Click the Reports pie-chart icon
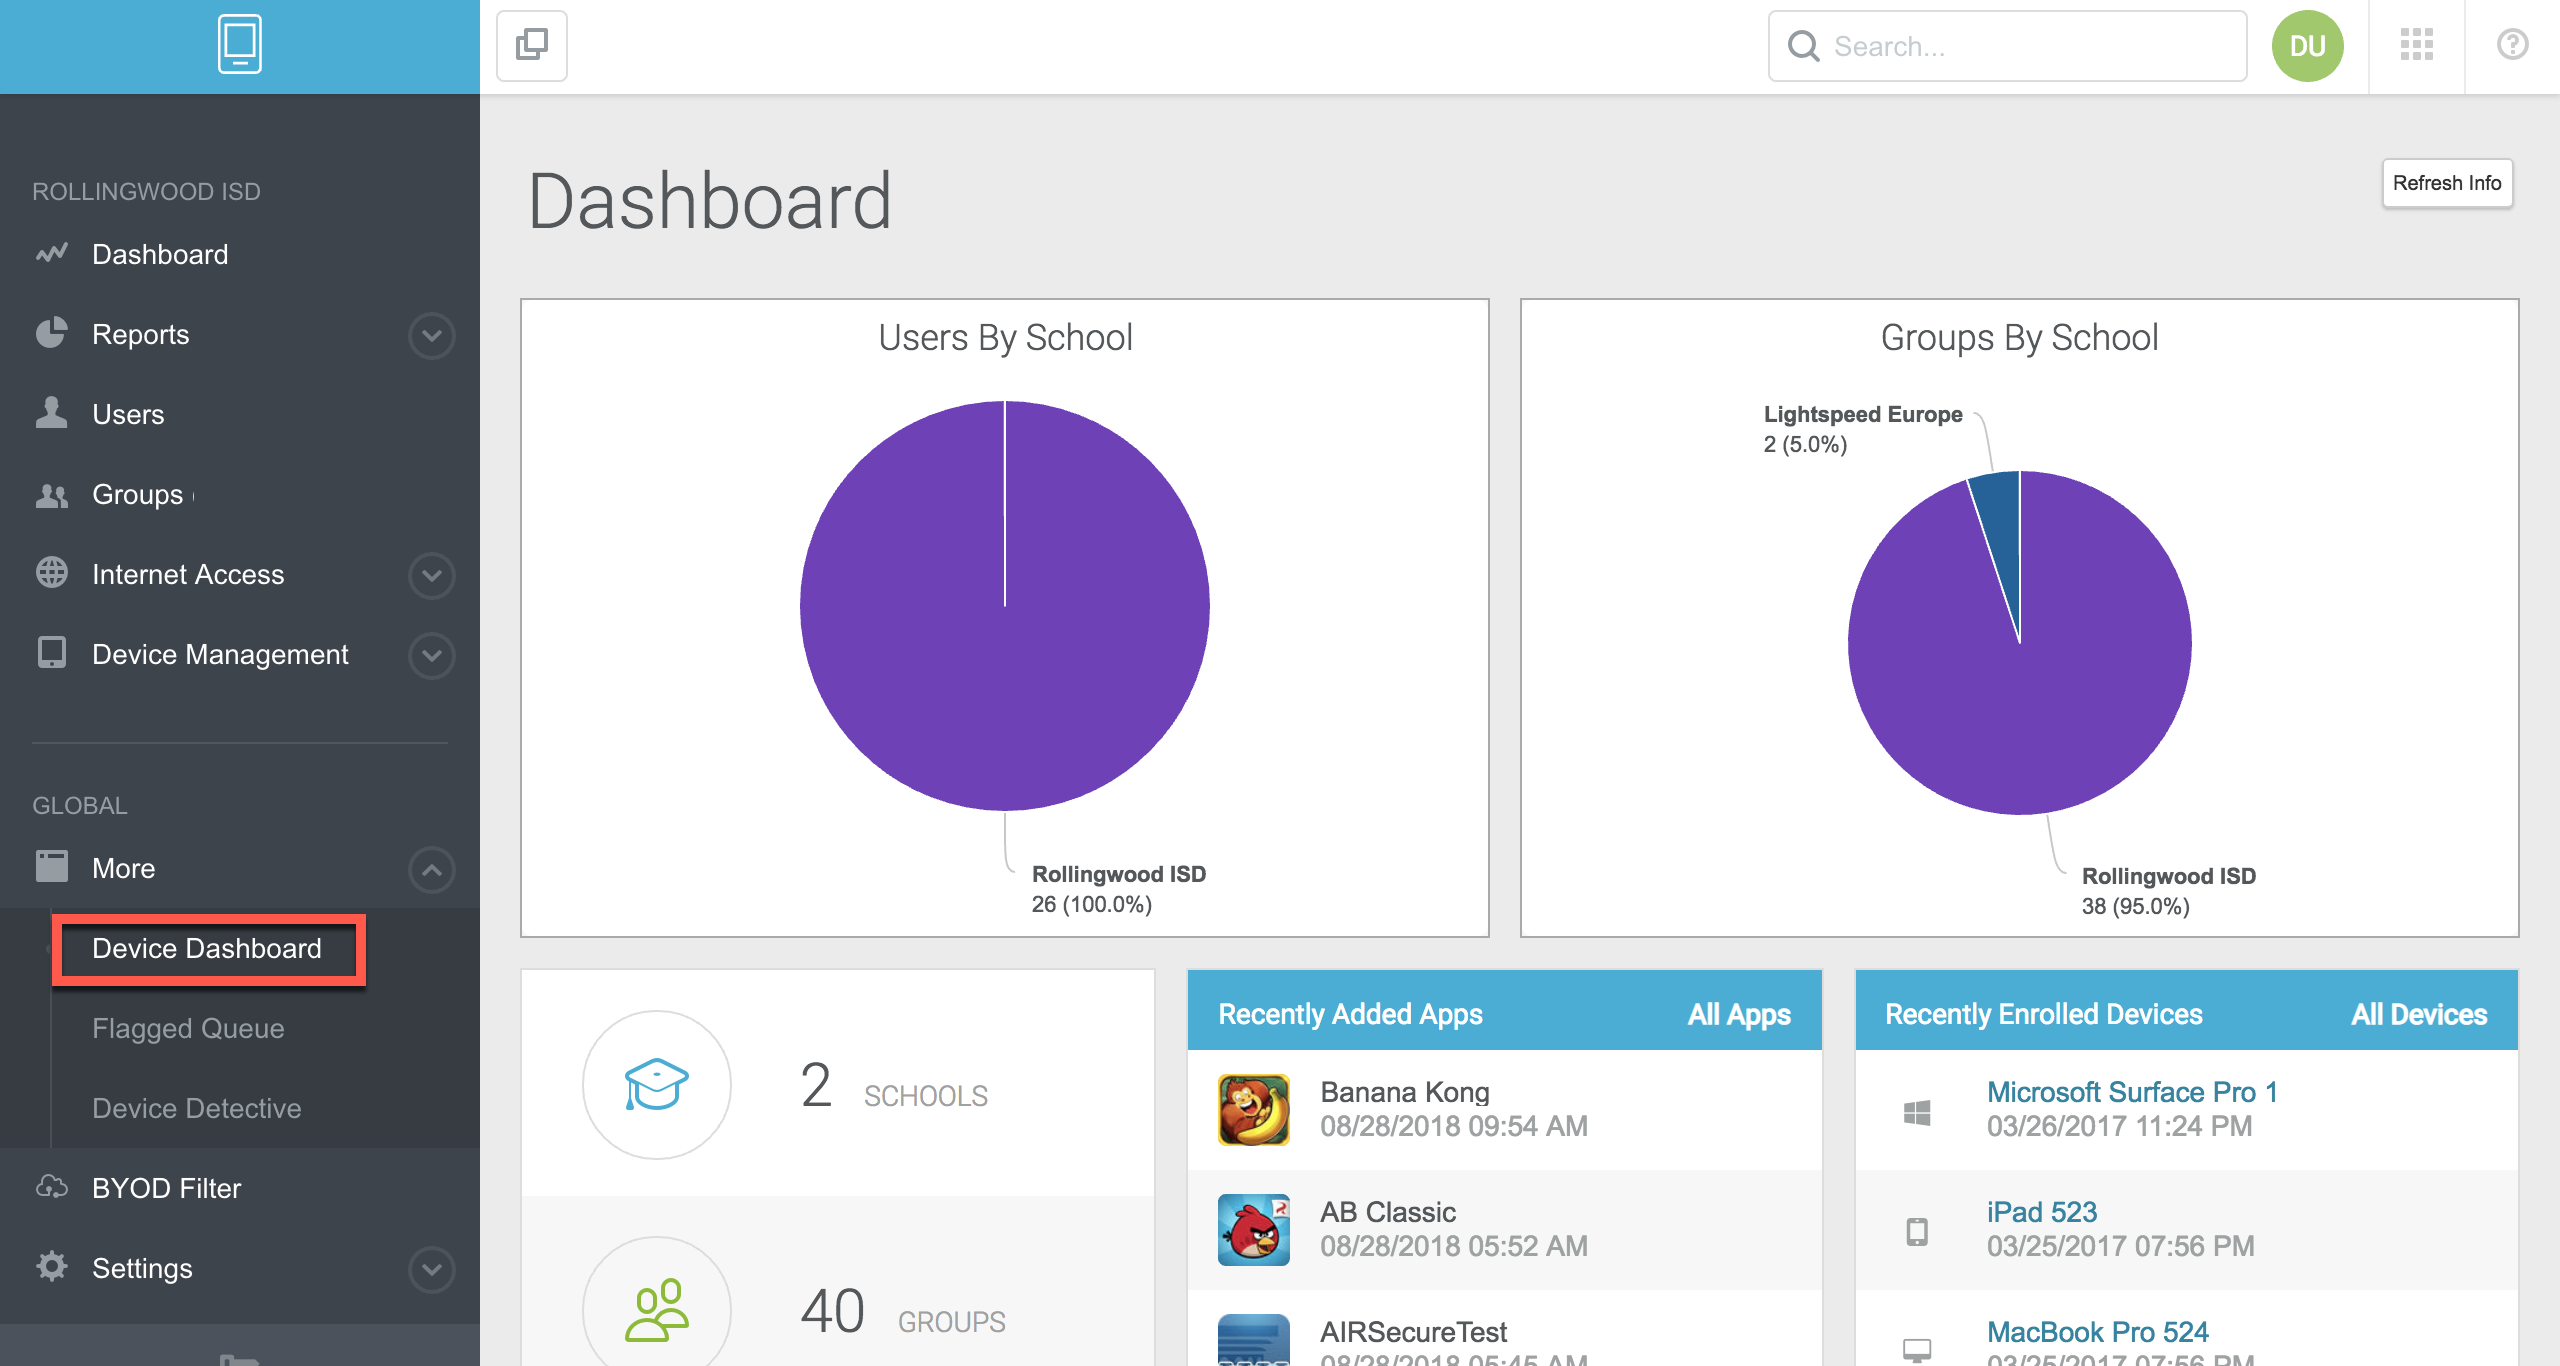This screenshot has width=2560, height=1366. point(52,334)
